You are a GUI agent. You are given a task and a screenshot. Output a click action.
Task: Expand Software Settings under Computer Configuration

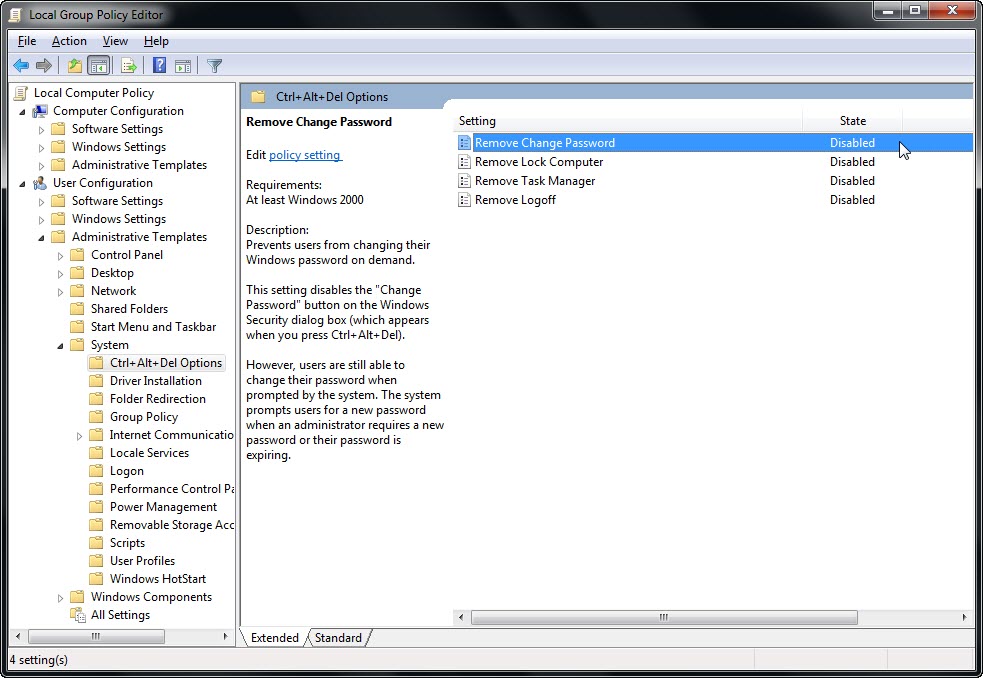41,130
